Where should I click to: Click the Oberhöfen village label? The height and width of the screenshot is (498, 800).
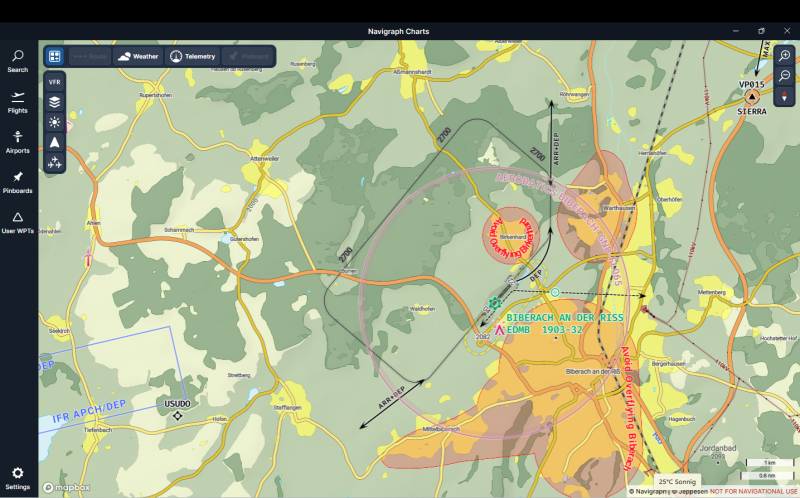[669, 200]
